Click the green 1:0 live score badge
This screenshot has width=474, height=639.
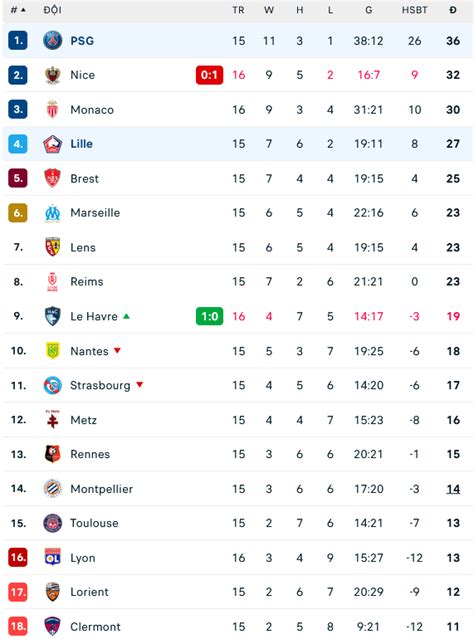coord(209,316)
